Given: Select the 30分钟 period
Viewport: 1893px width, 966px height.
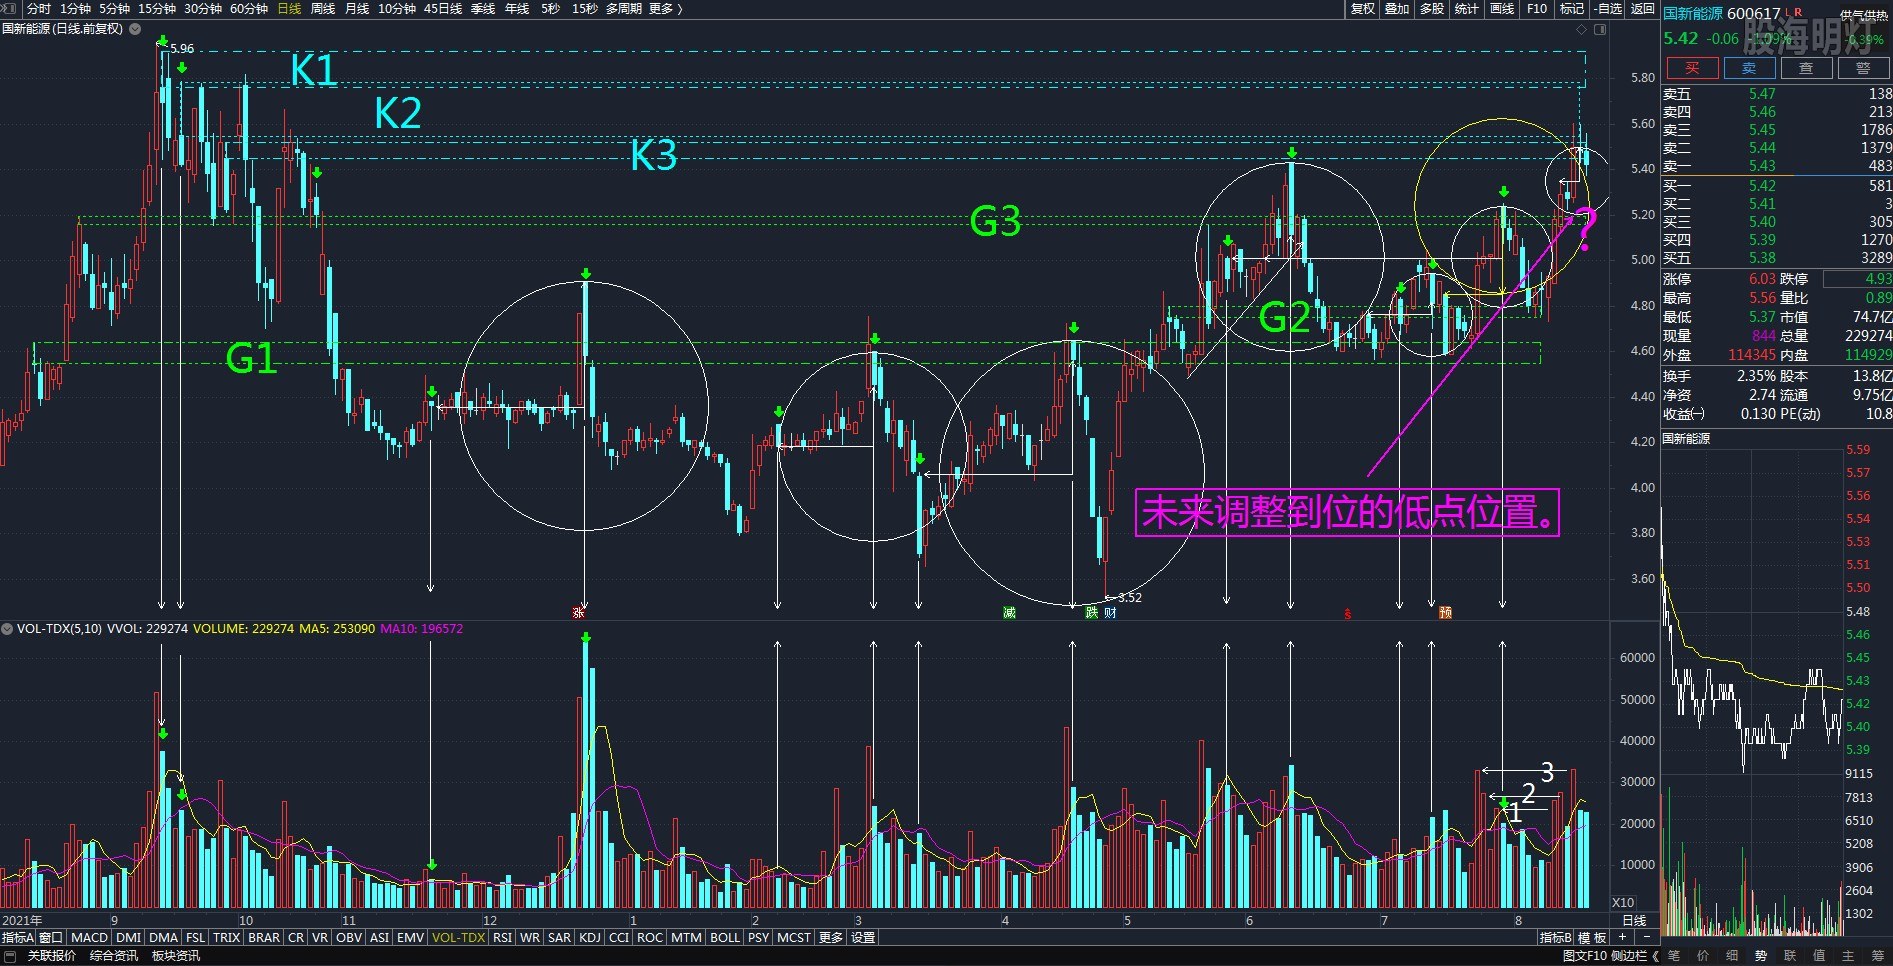Looking at the screenshot, I should [x=203, y=8].
